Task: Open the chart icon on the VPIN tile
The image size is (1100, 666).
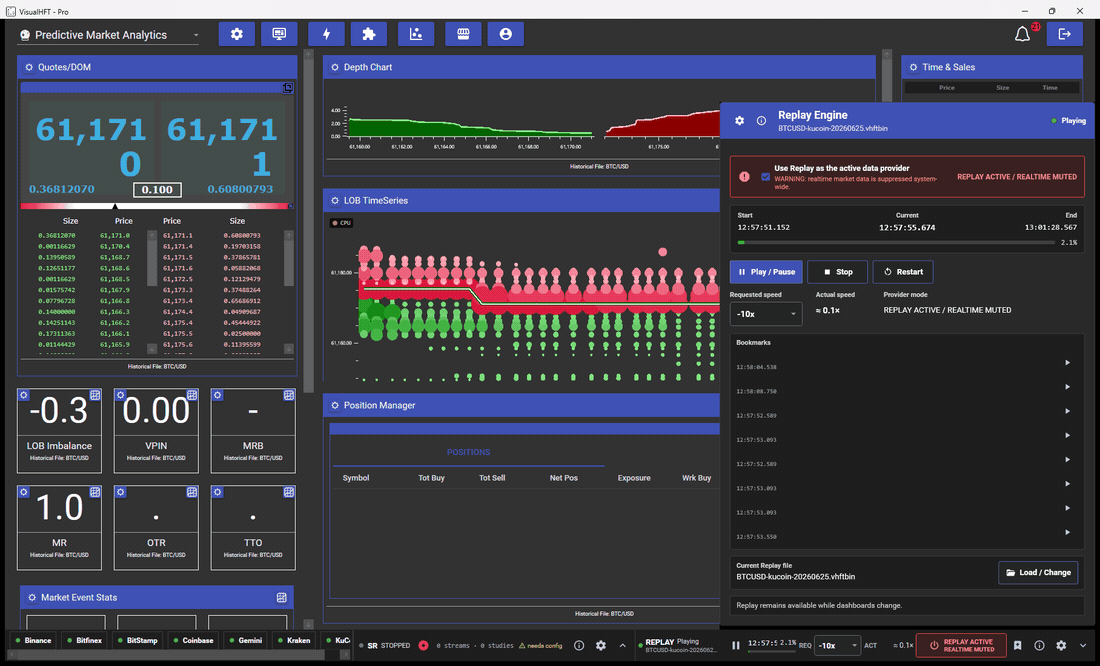Action: 192,395
